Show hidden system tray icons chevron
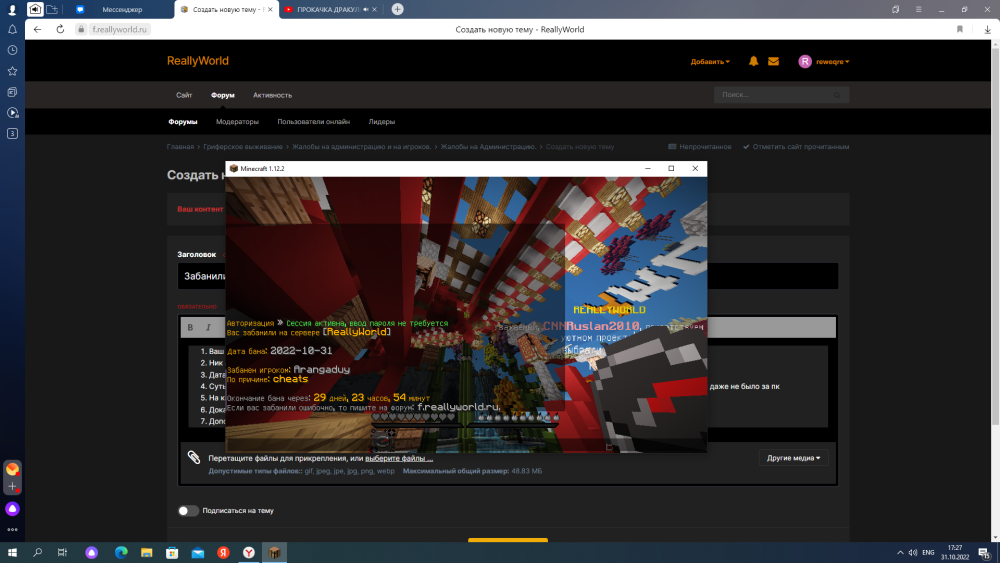The height and width of the screenshot is (563, 1000). pyautogui.click(x=900, y=552)
